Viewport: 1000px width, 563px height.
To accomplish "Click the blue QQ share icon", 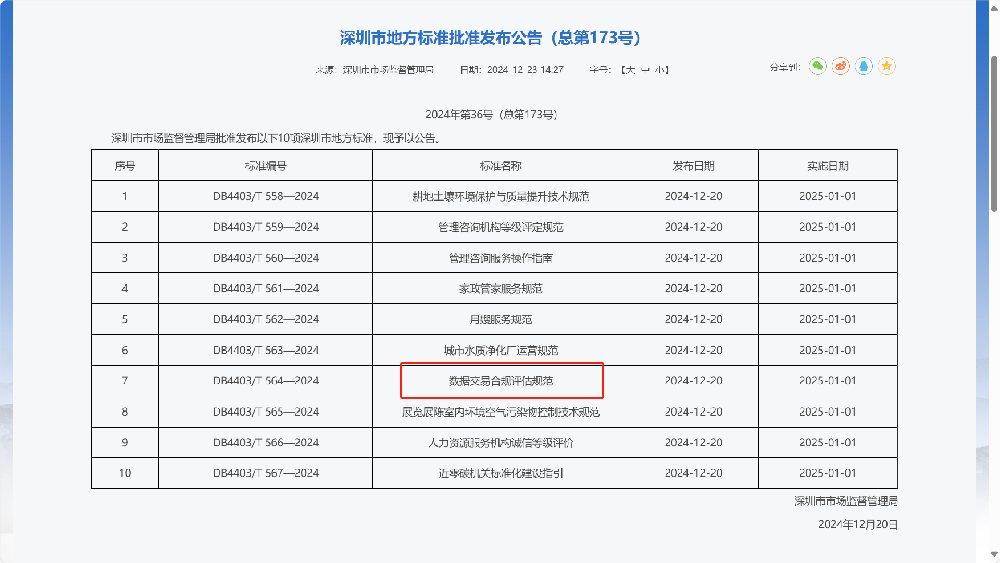I will [864, 67].
